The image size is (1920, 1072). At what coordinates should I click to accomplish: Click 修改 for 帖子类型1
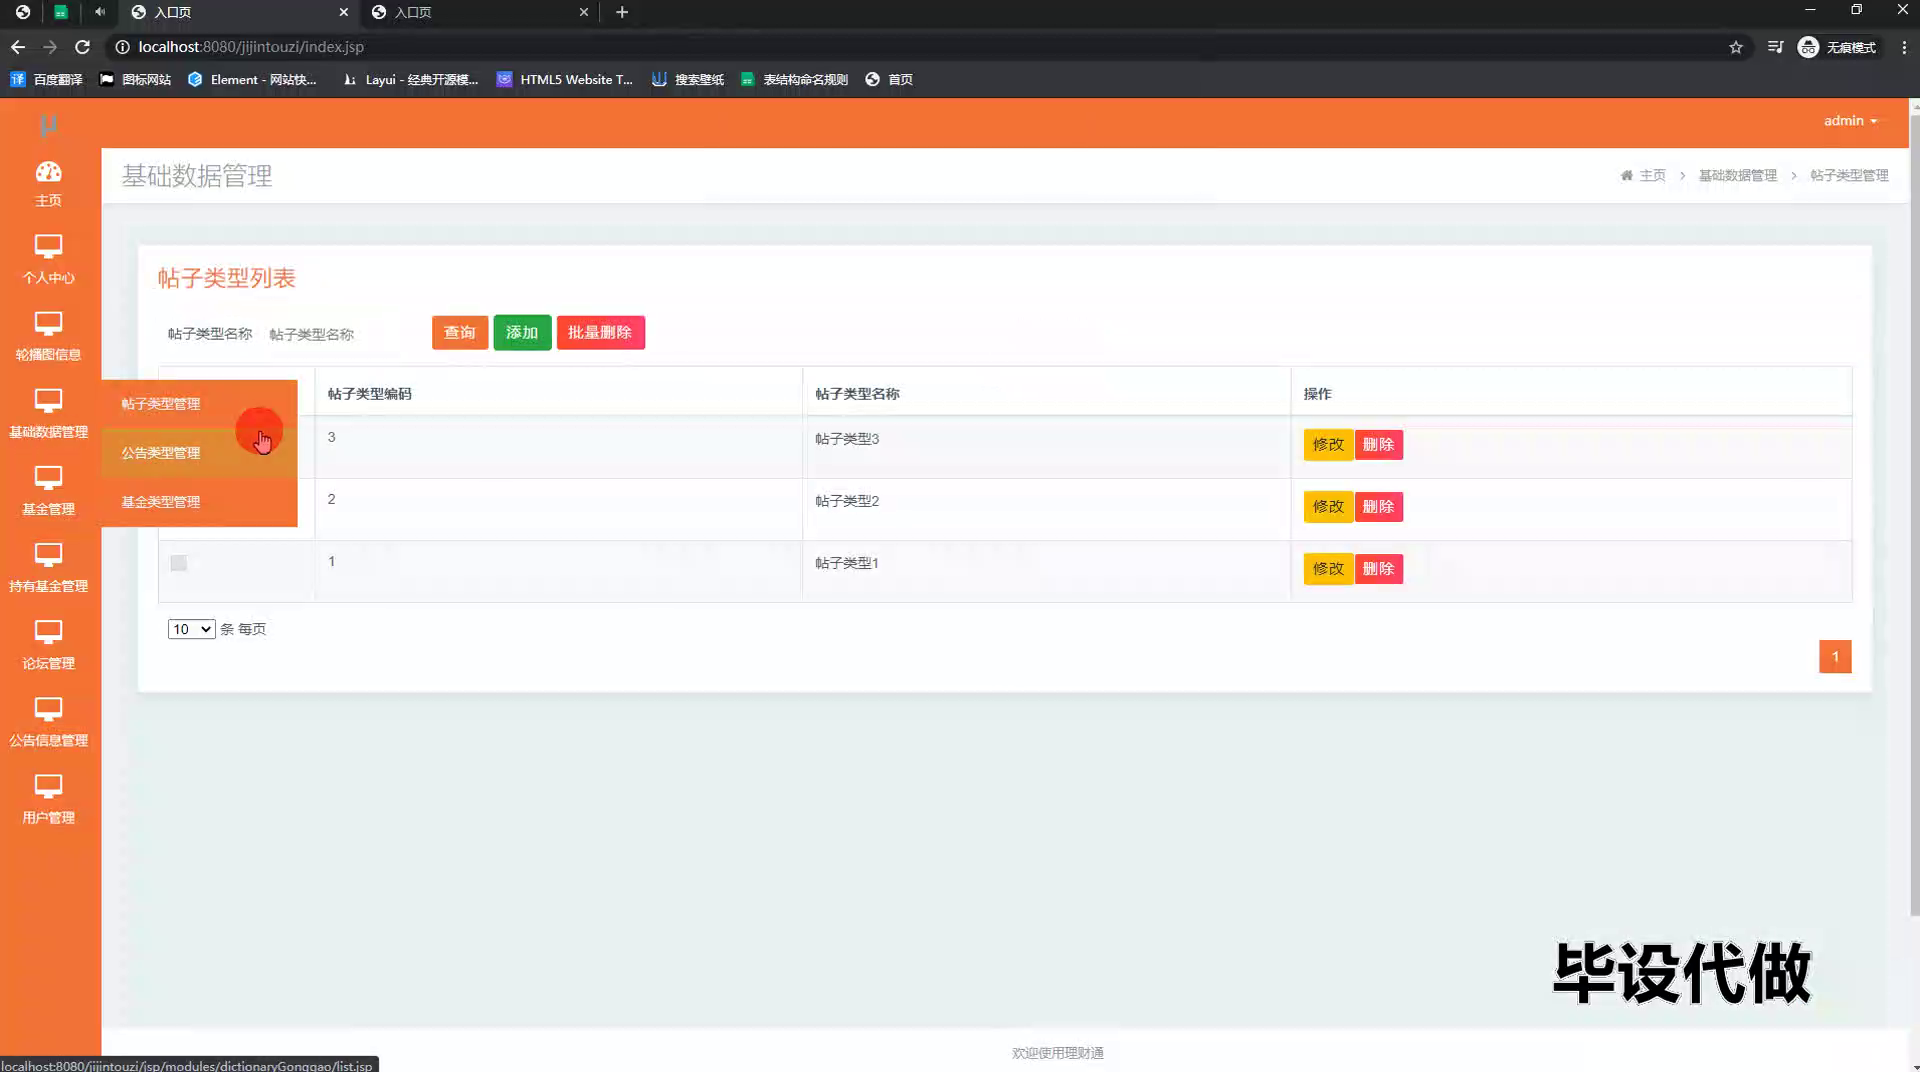tap(1328, 569)
